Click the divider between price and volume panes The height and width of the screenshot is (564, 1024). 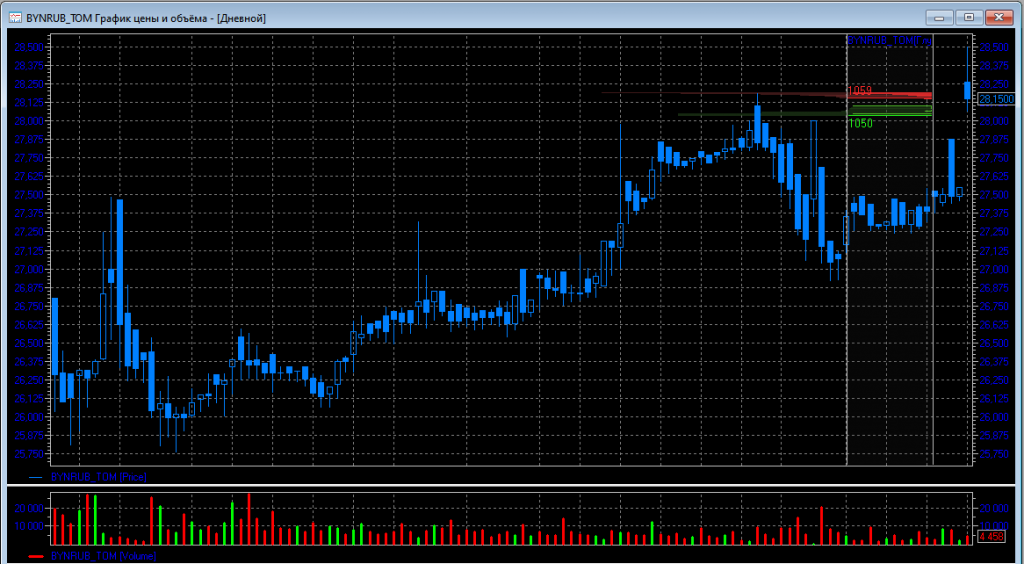(512, 485)
